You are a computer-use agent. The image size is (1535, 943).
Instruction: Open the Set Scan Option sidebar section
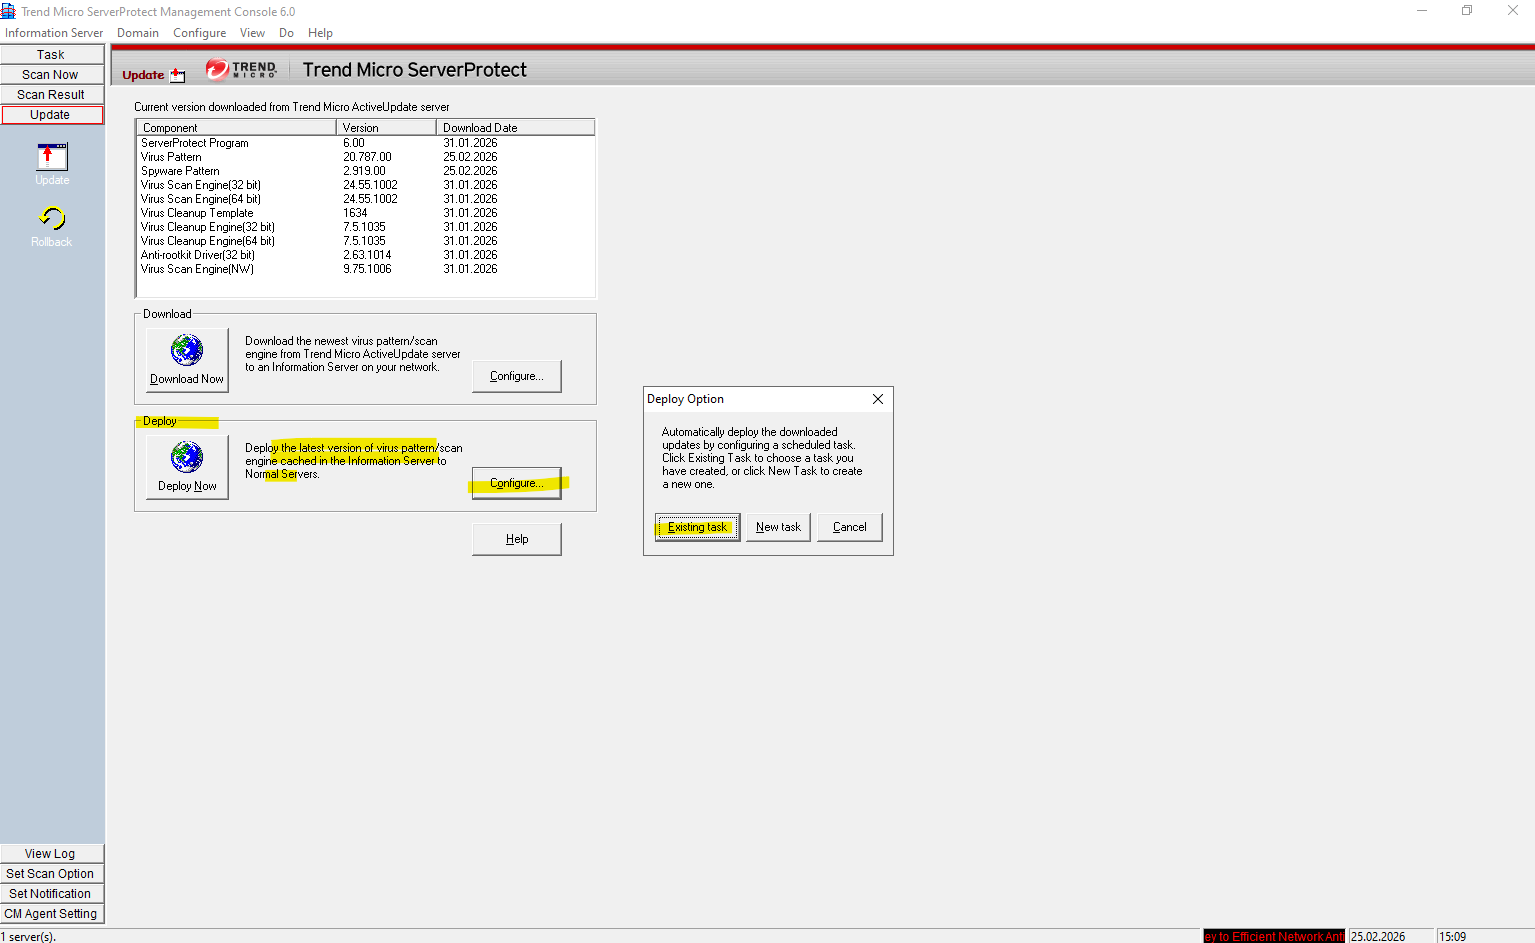pyautogui.click(x=51, y=874)
